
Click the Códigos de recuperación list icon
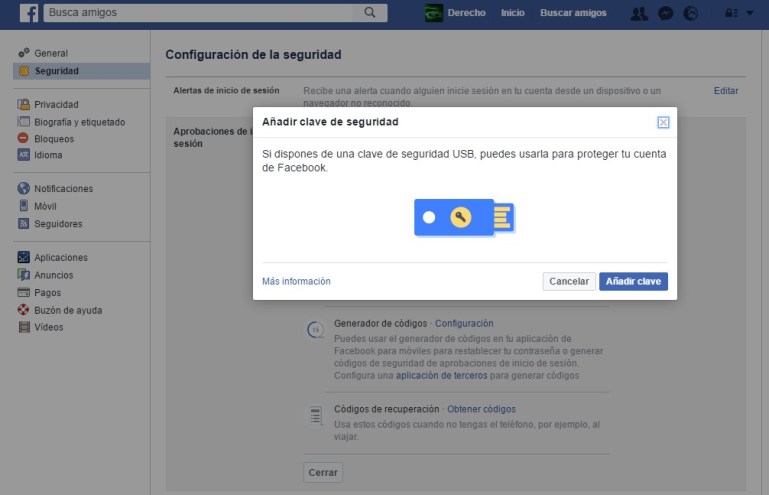pyautogui.click(x=316, y=416)
